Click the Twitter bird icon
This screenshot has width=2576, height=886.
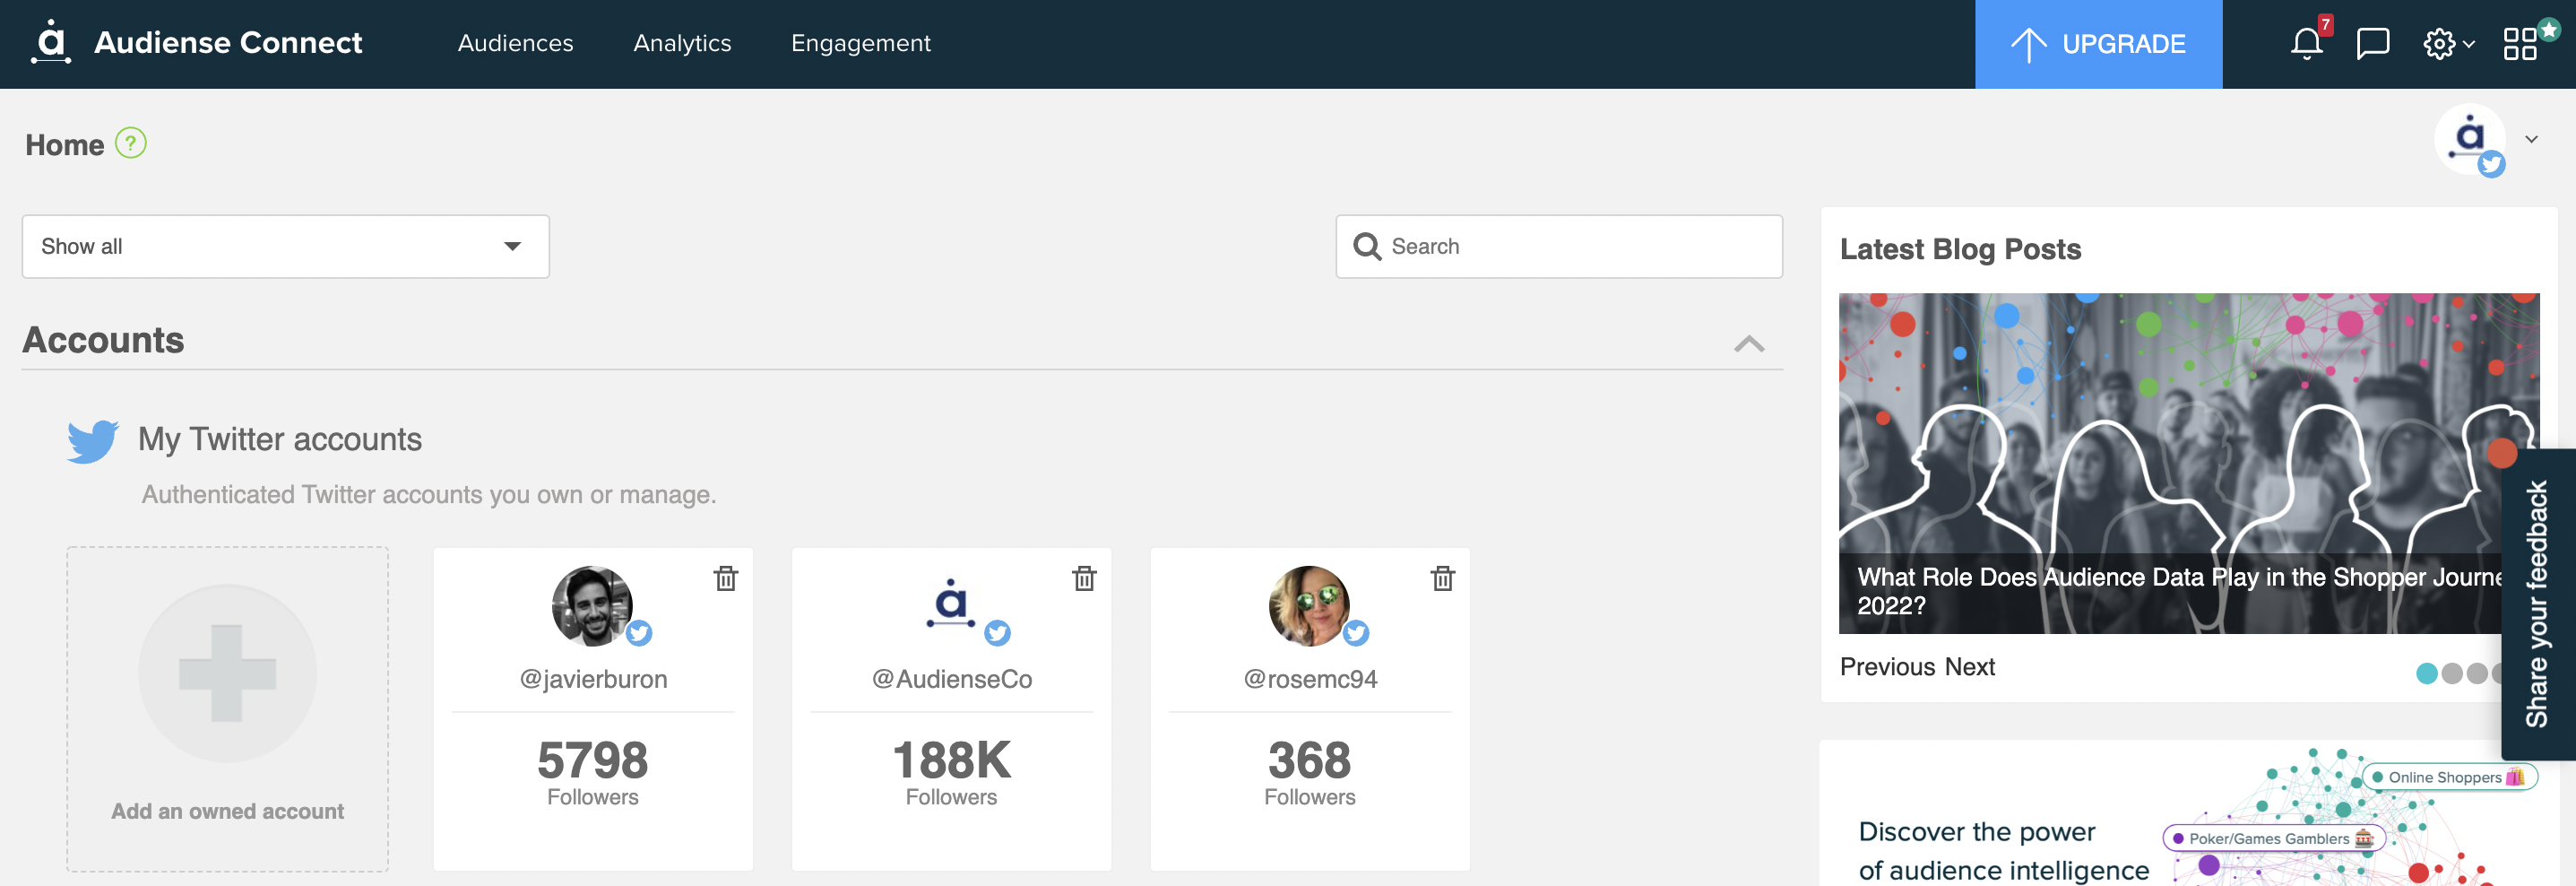[93, 441]
